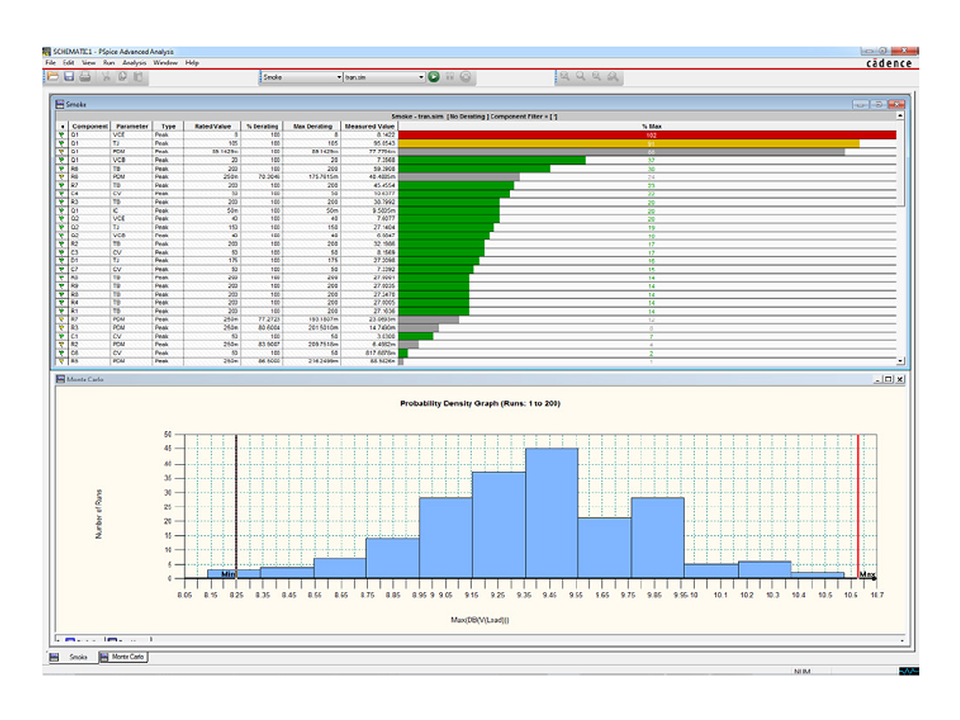Sort by the Measured Value column header

(369, 126)
